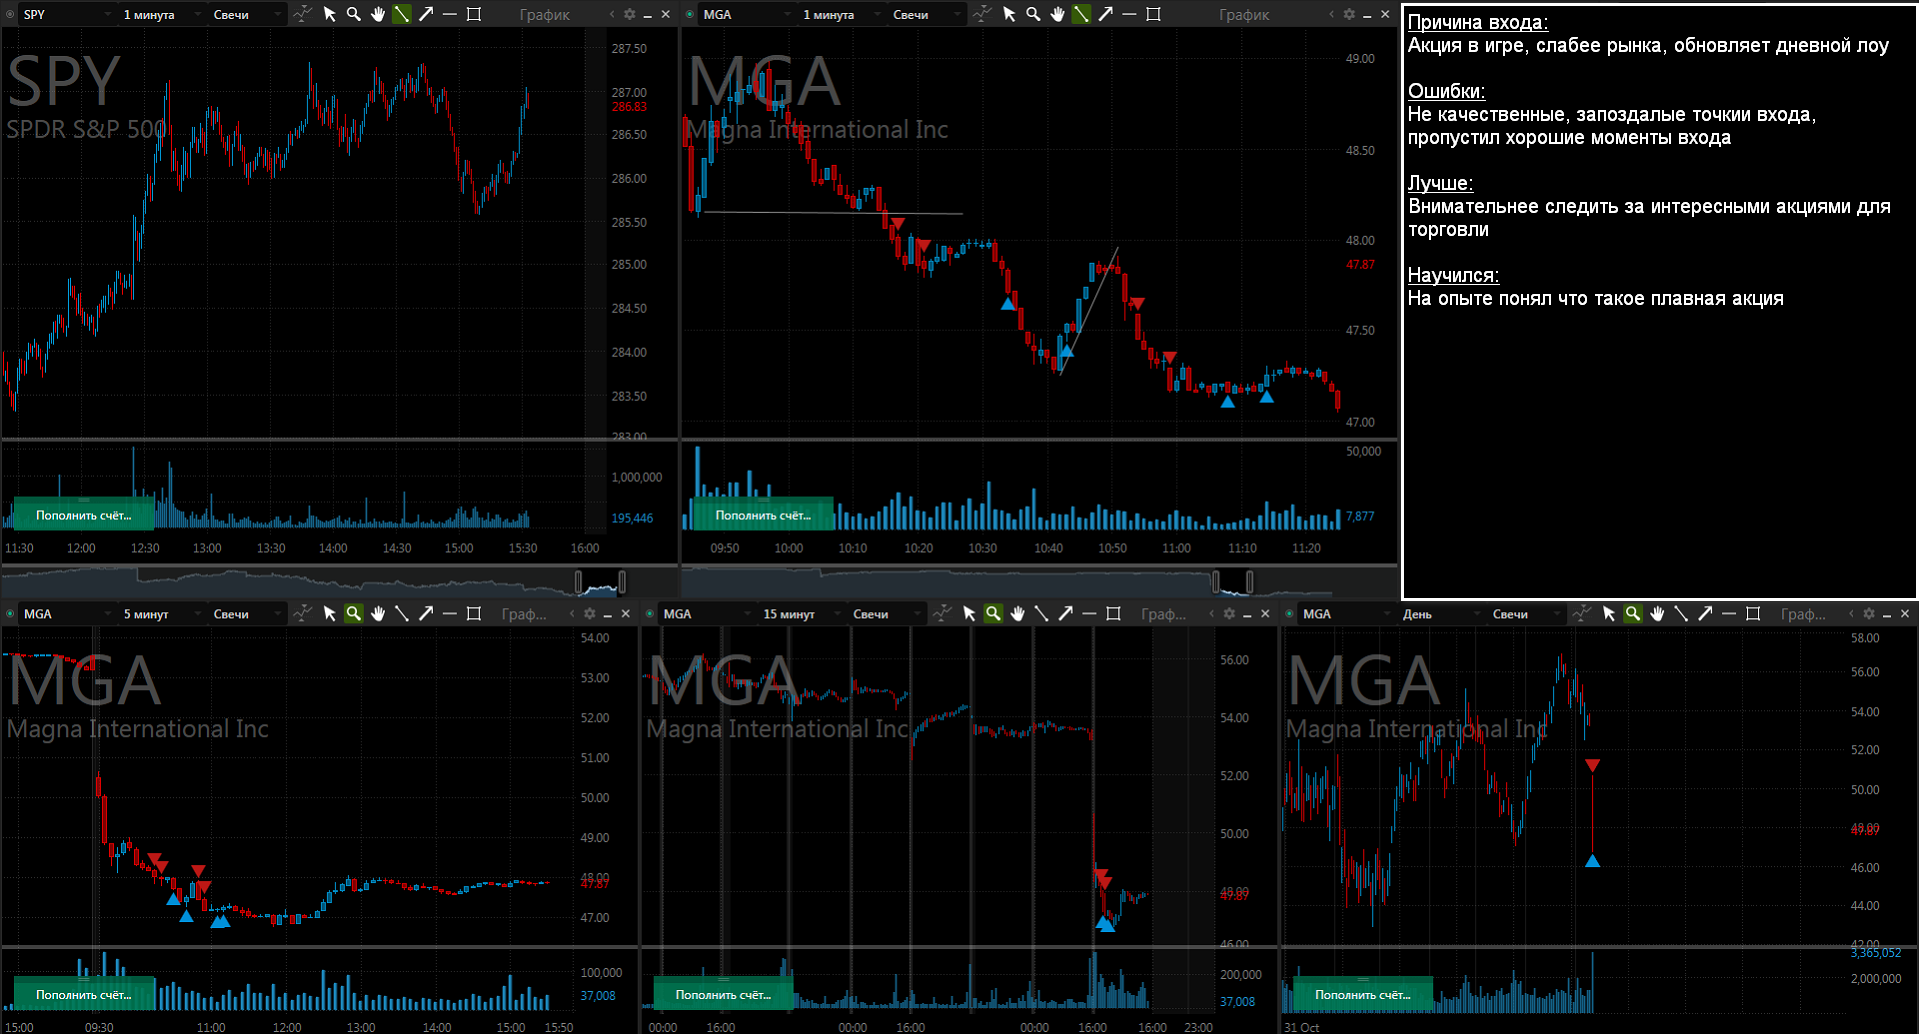Viewport: 1919px width, 1034px height.
Task: Open 1 минута timeframe dropdown in top MGA chart
Action: [842, 14]
